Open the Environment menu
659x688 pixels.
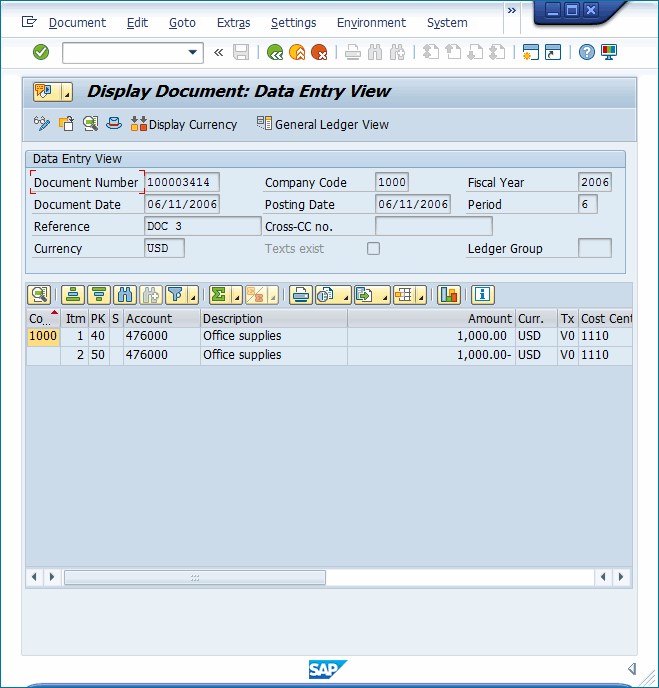[x=371, y=22]
